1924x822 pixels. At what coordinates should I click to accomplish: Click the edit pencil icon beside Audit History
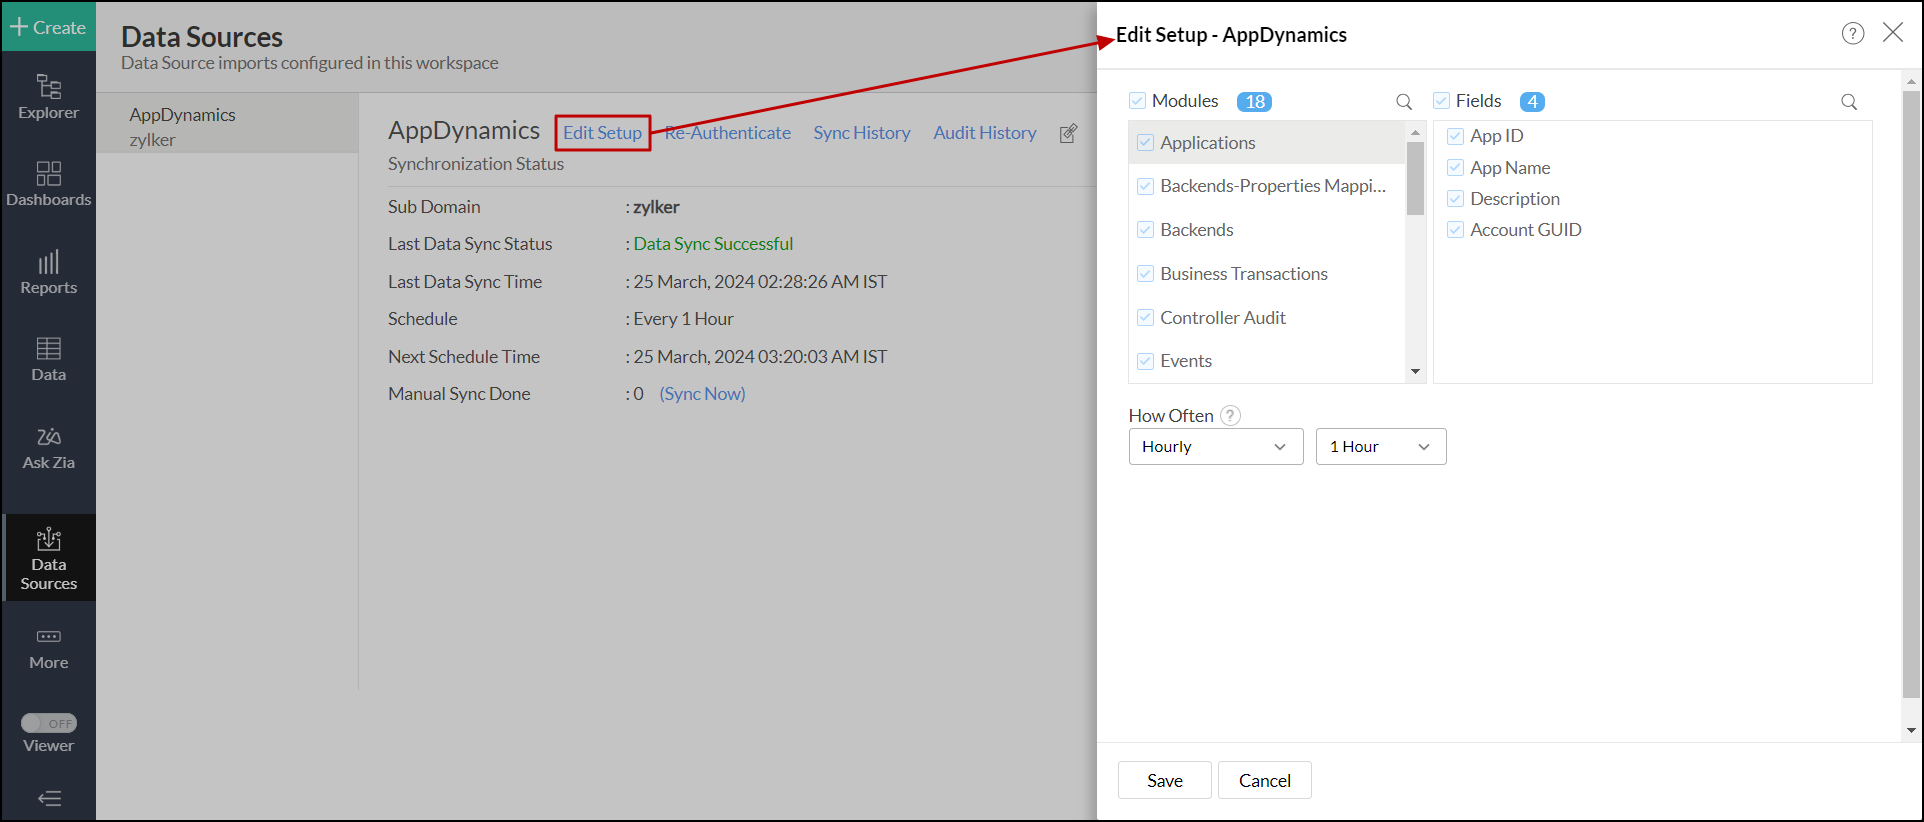(1068, 133)
